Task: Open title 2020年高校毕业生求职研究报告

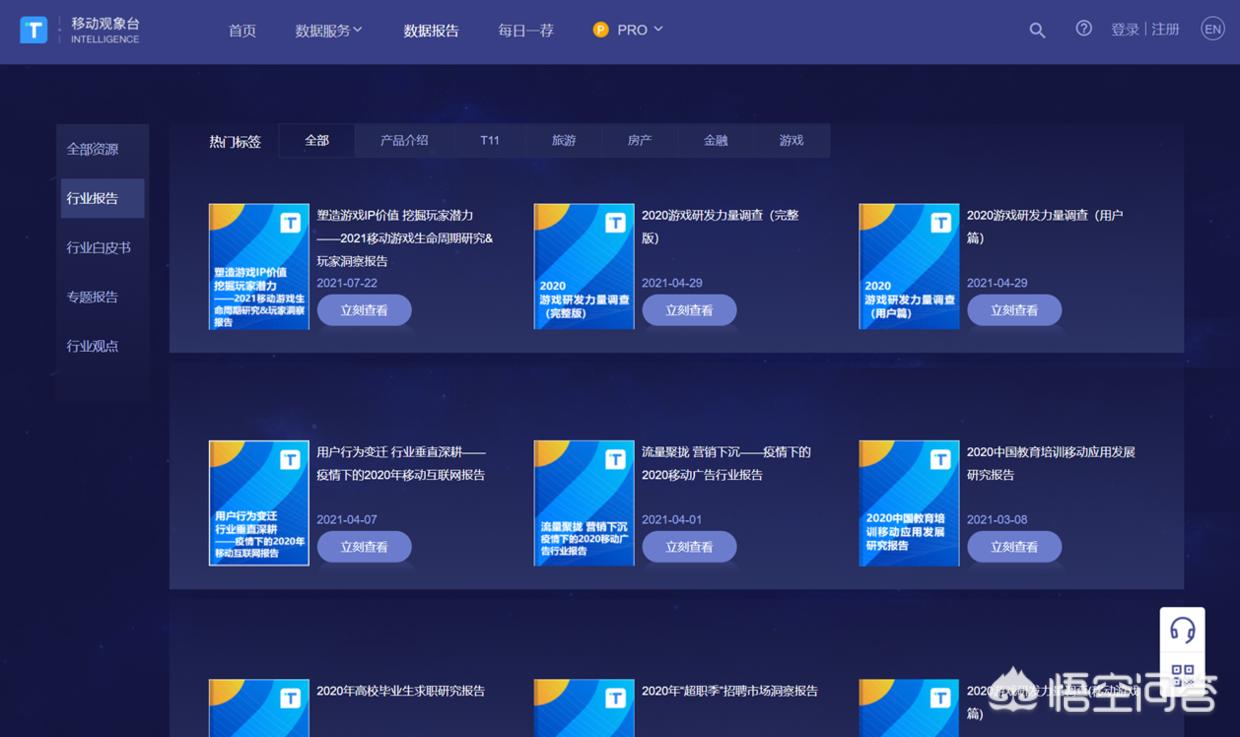Action: click(401, 691)
